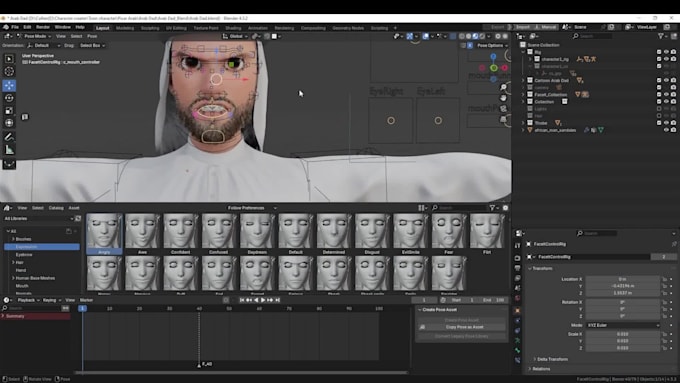
Task: Click the pan hand viewport gizmo
Action: tap(503, 98)
